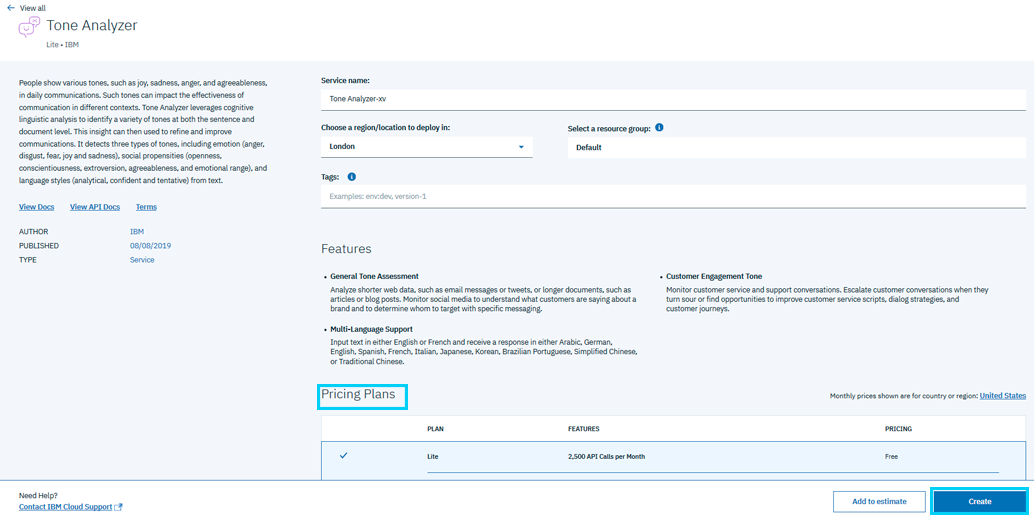
Task: Click the FEATURES column header
Action: (584, 429)
